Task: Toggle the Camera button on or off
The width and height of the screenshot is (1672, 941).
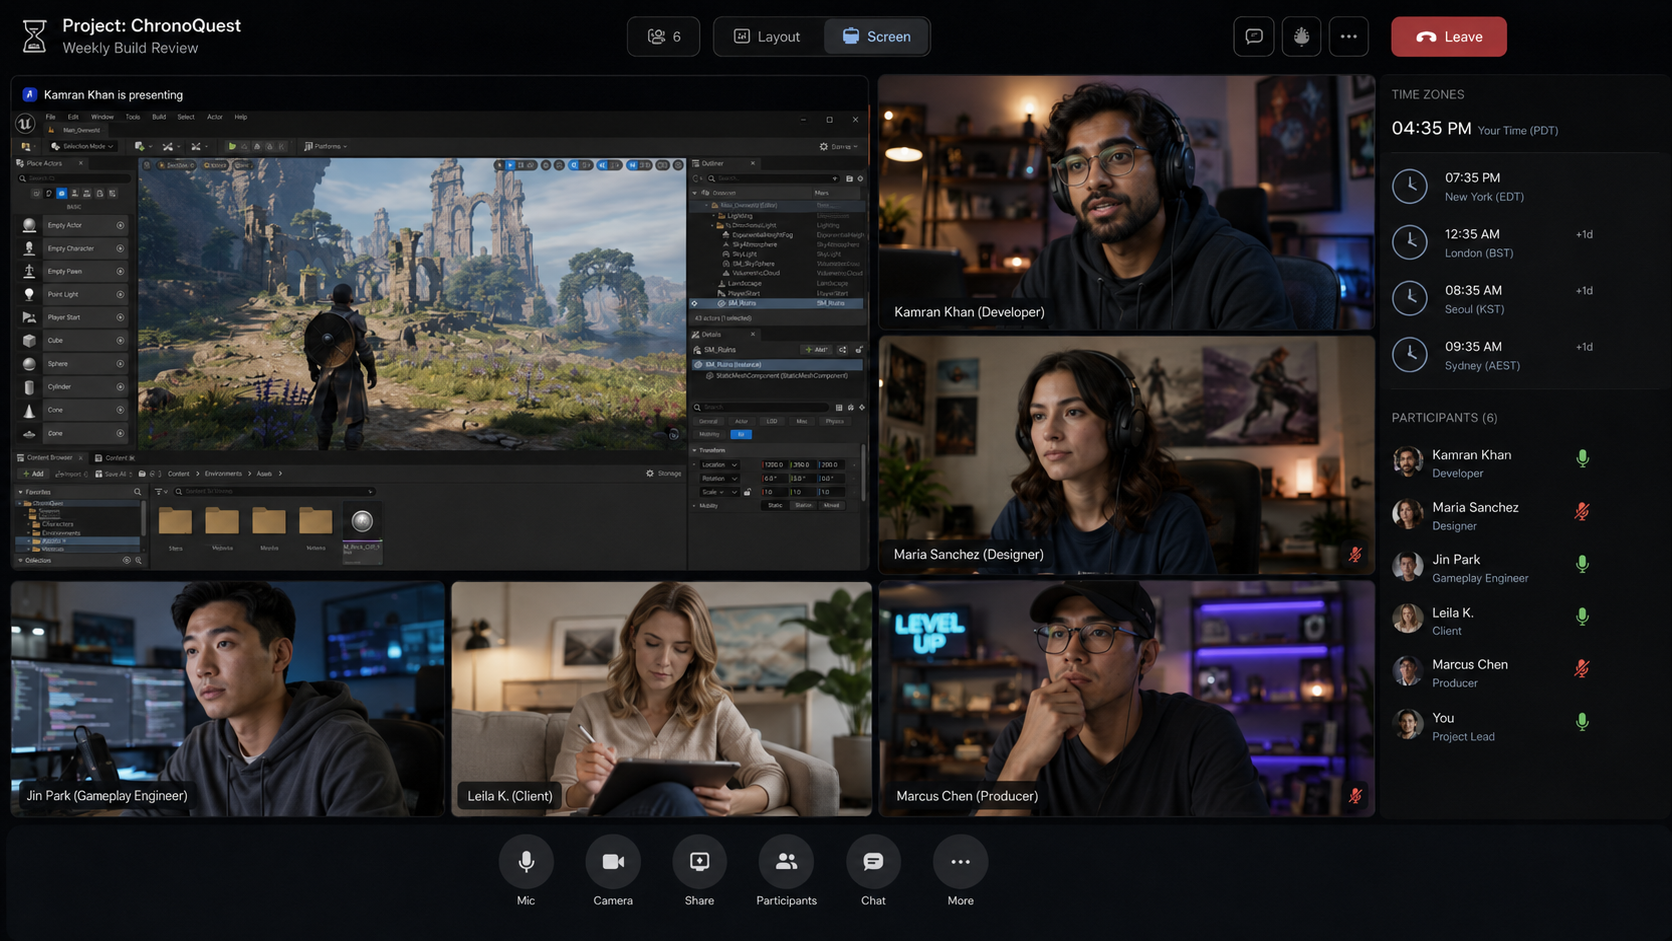Action: (x=613, y=861)
